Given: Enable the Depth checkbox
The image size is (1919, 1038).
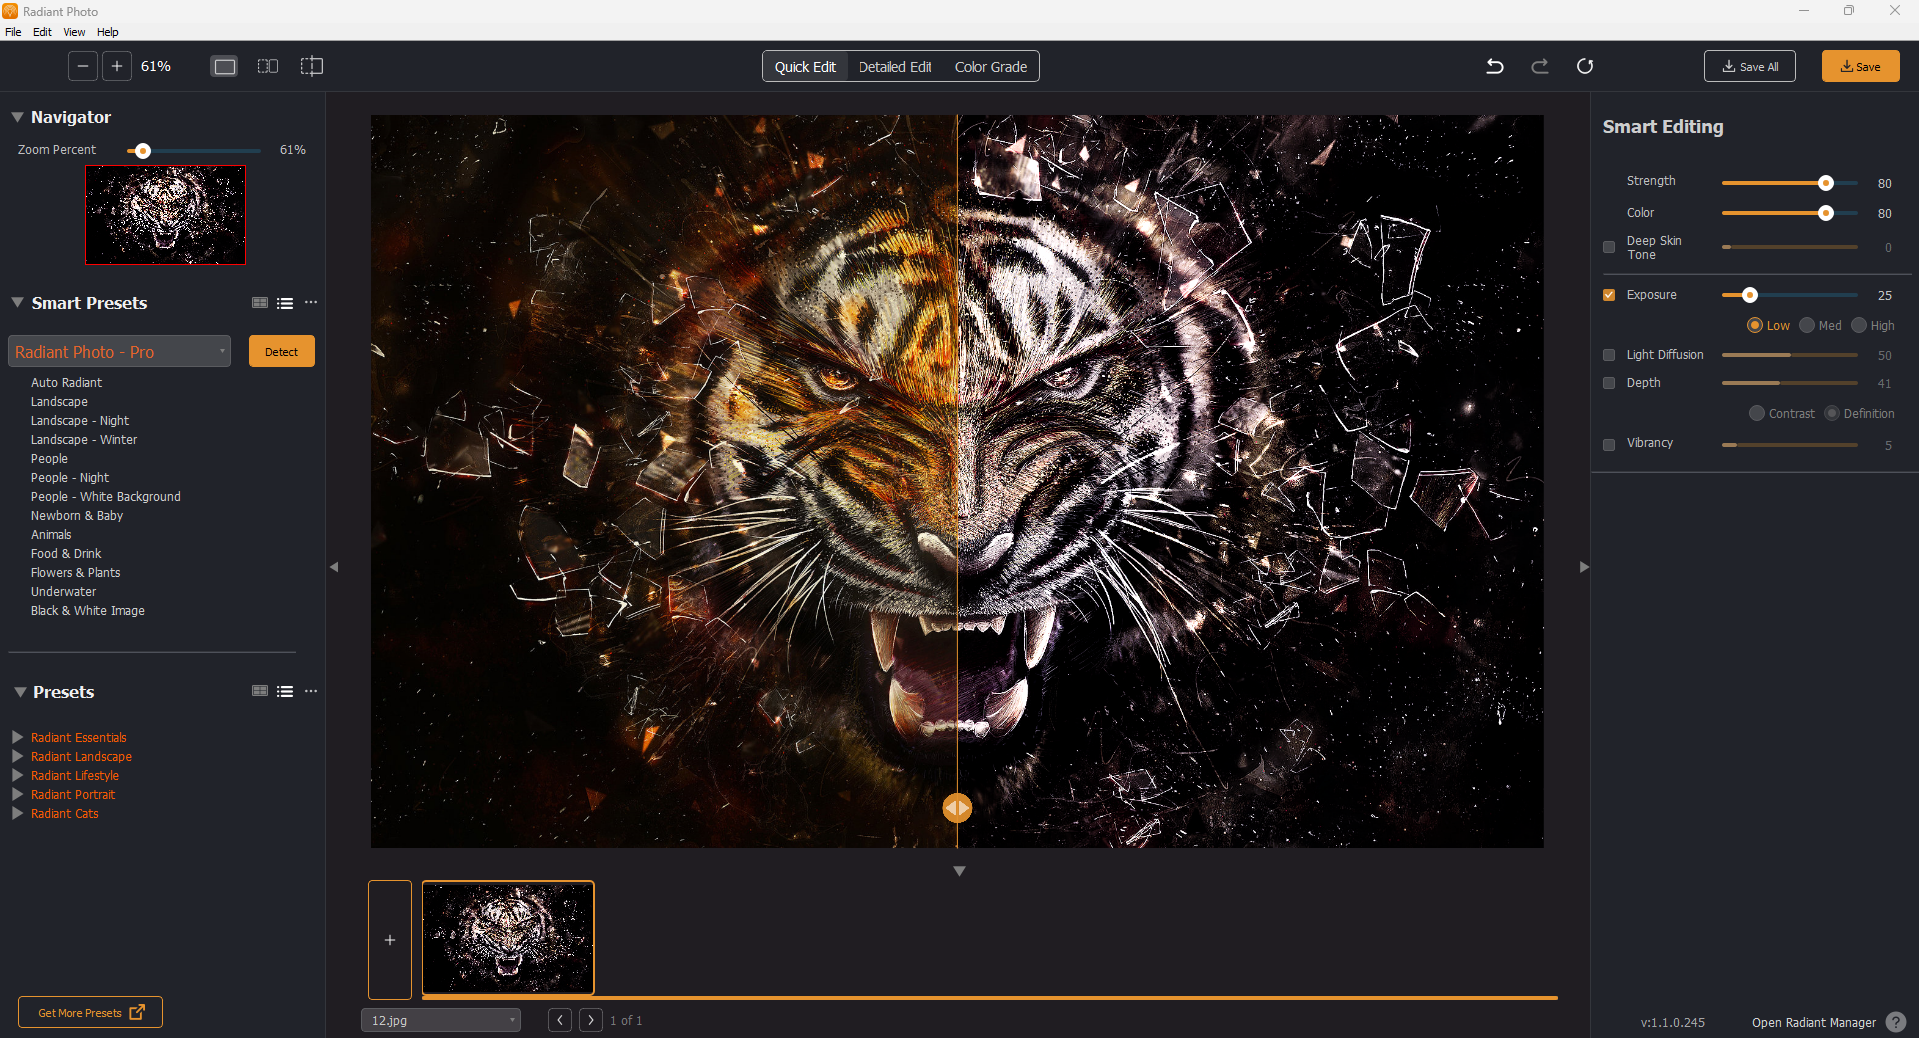Looking at the screenshot, I should click(x=1609, y=383).
